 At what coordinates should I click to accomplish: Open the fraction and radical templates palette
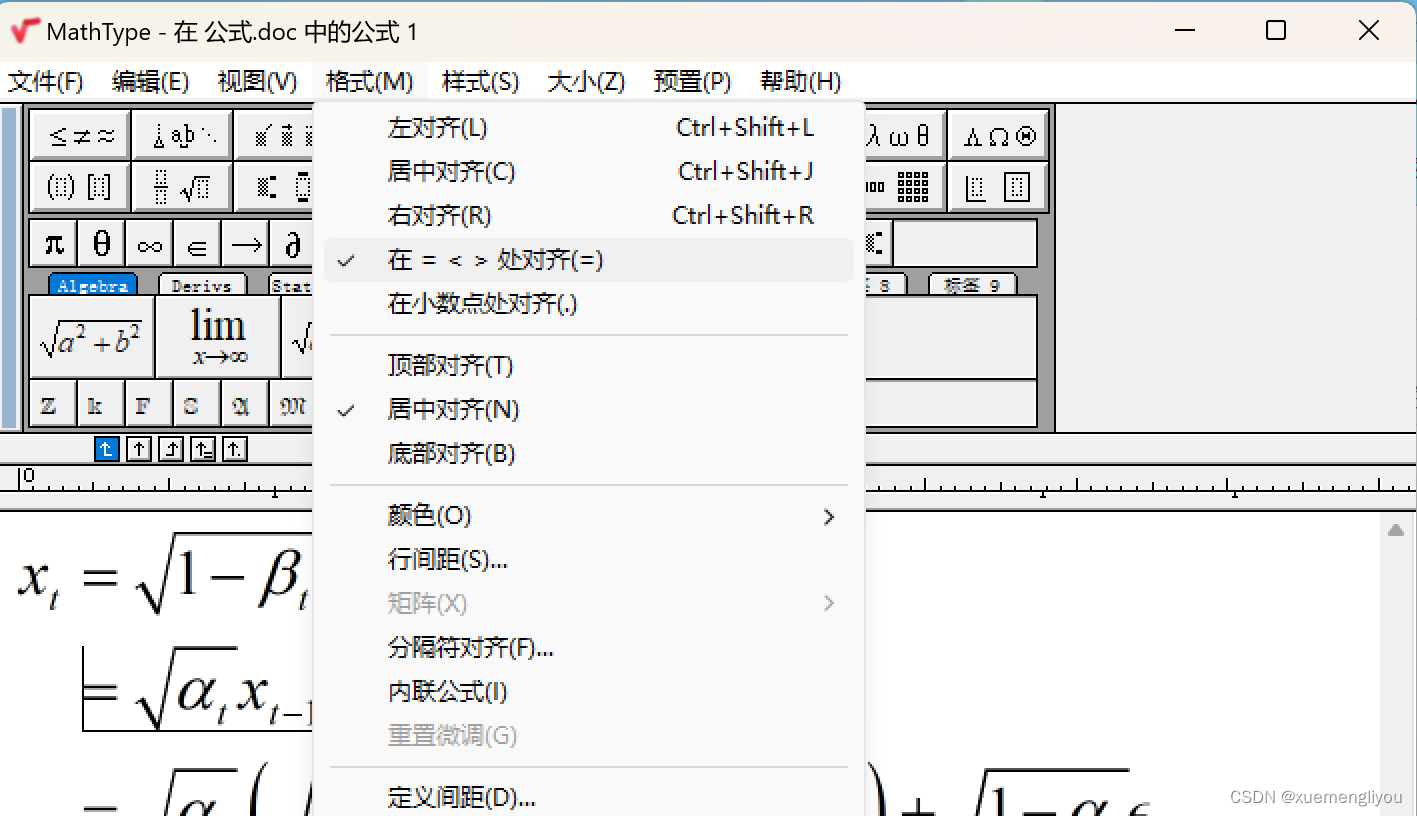pyautogui.click(x=182, y=187)
